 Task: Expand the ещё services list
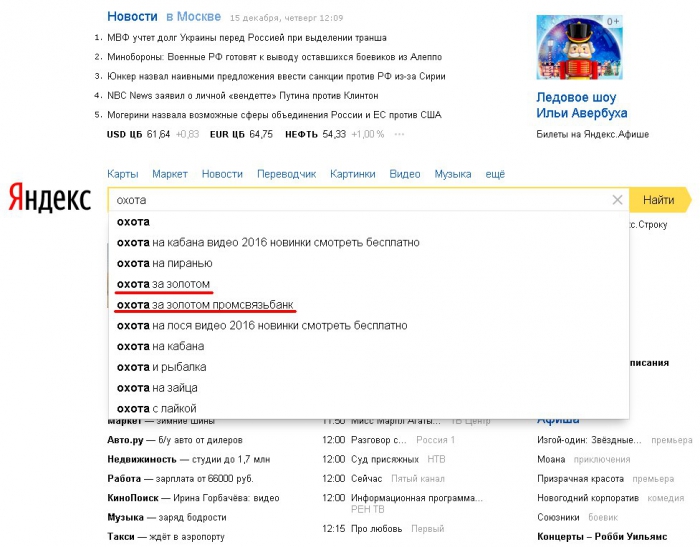click(495, 174)
